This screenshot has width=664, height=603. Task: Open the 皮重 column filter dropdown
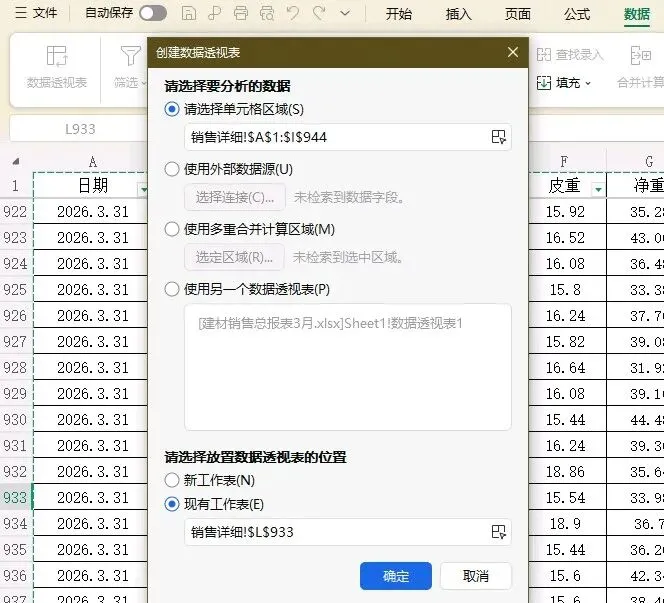[x=598, y=189]
